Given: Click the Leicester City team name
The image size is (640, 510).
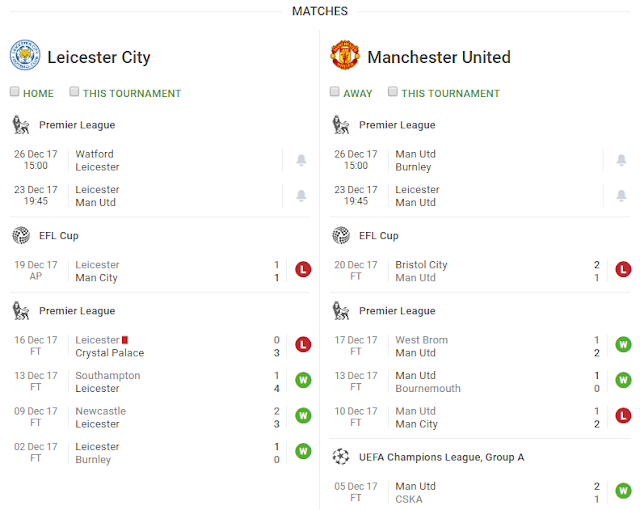Looking at the screenshot, I should [99, 57].
